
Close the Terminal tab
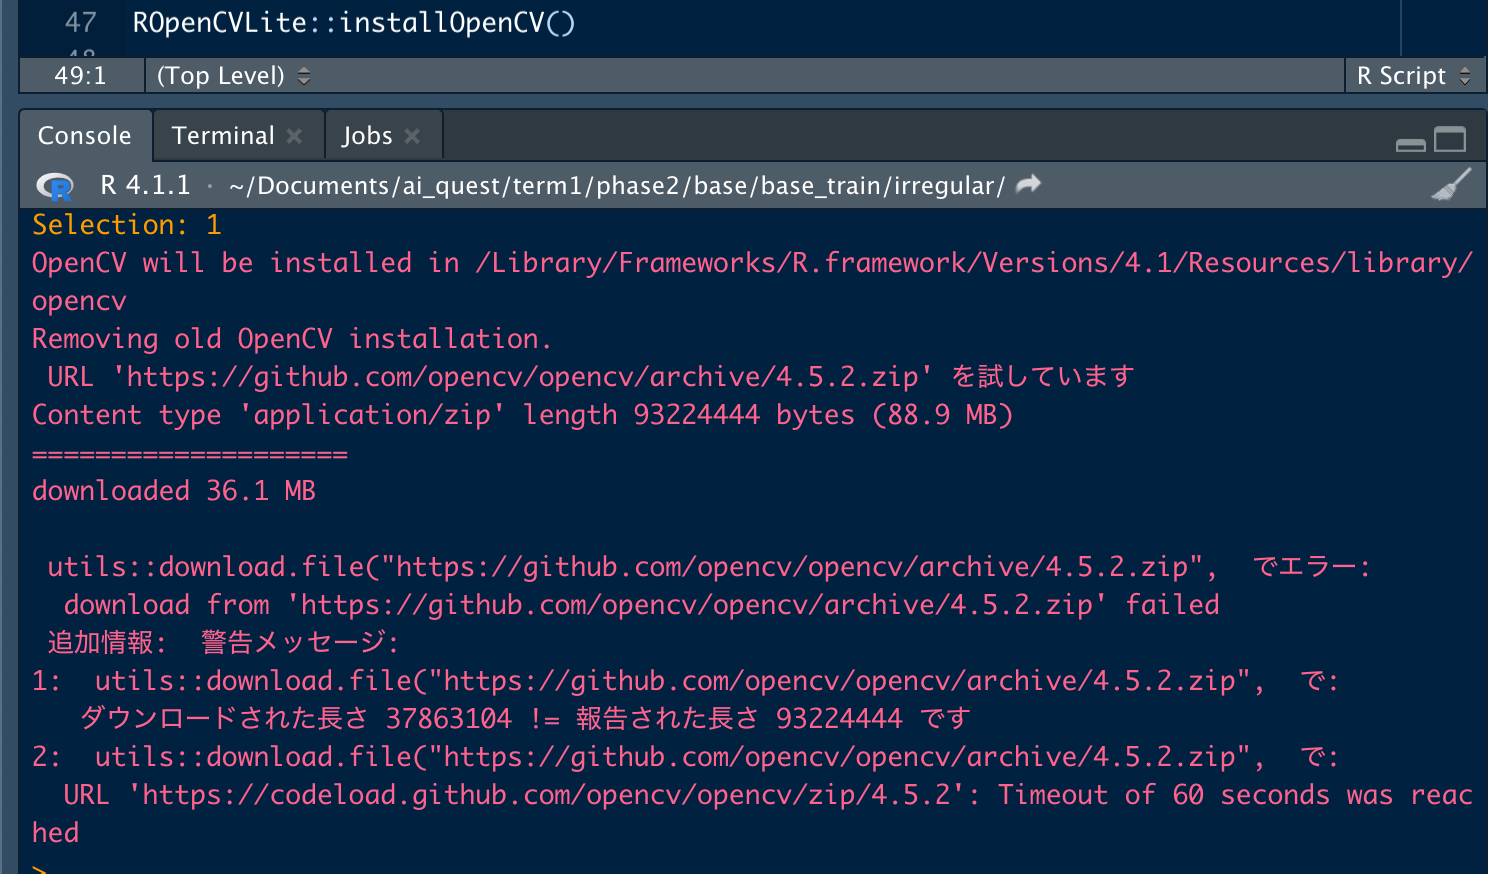click(294, 136)
